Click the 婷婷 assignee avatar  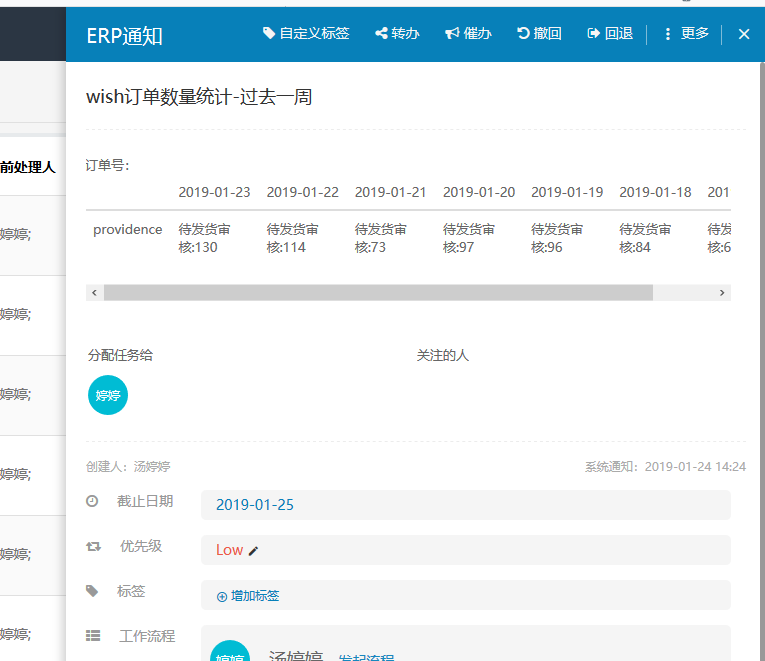tap(108, 395)
